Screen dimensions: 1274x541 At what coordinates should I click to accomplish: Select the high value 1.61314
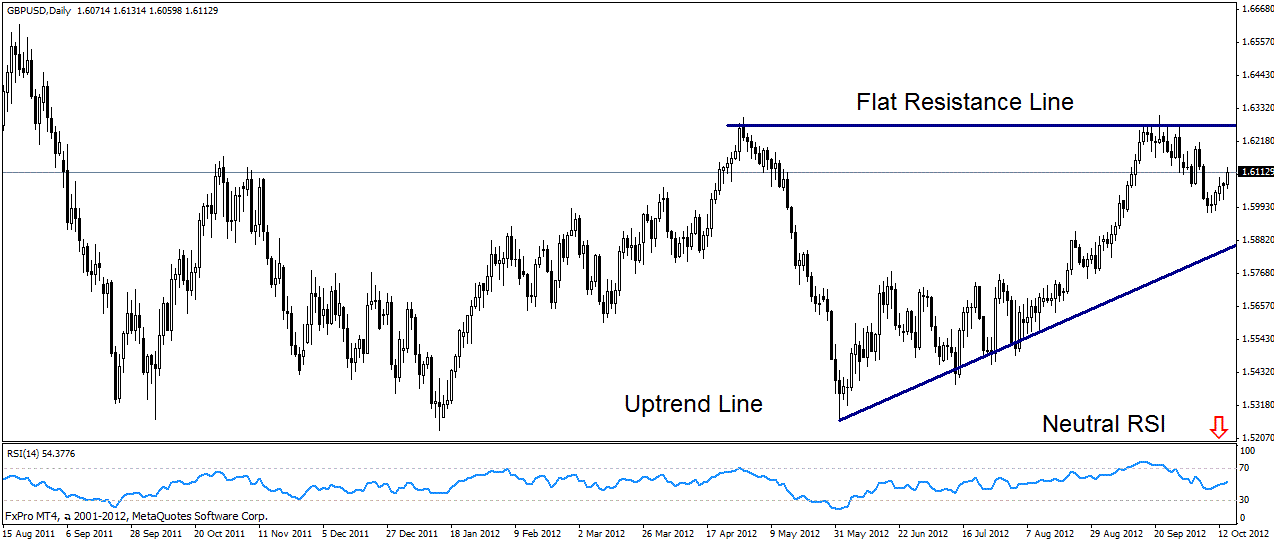[x=130, y=10]
